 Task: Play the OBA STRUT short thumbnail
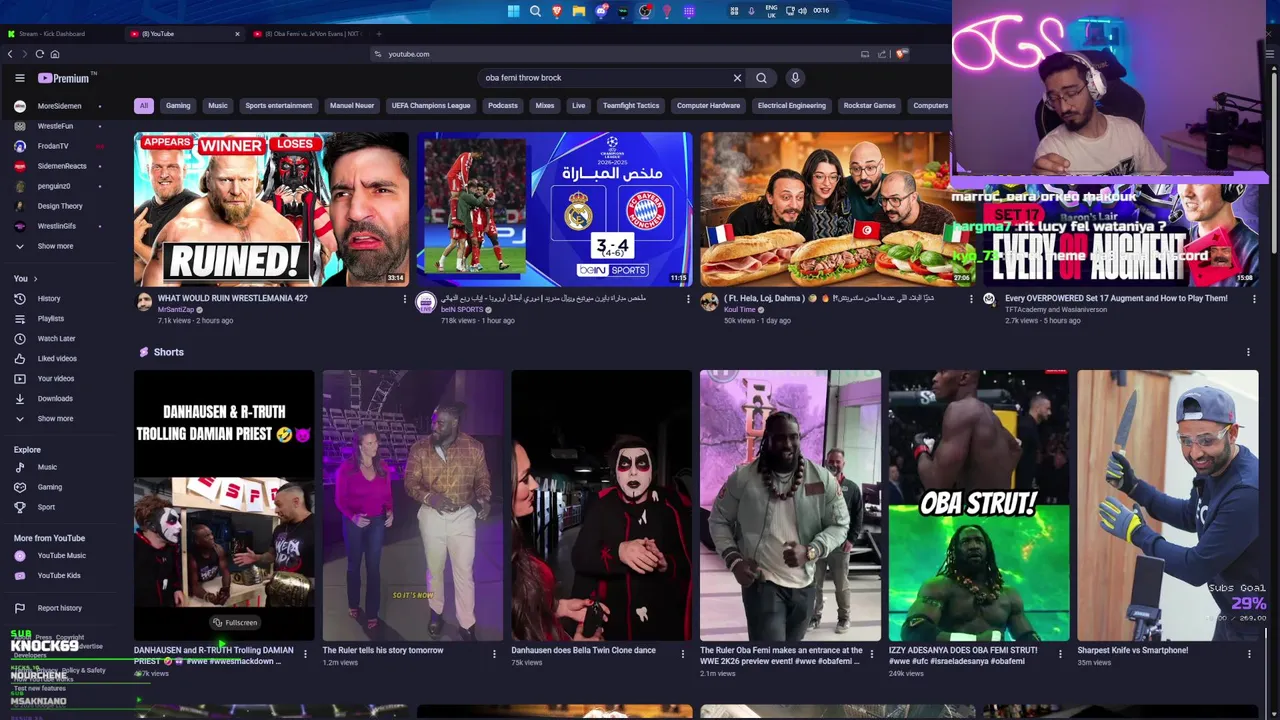point(979,505)
